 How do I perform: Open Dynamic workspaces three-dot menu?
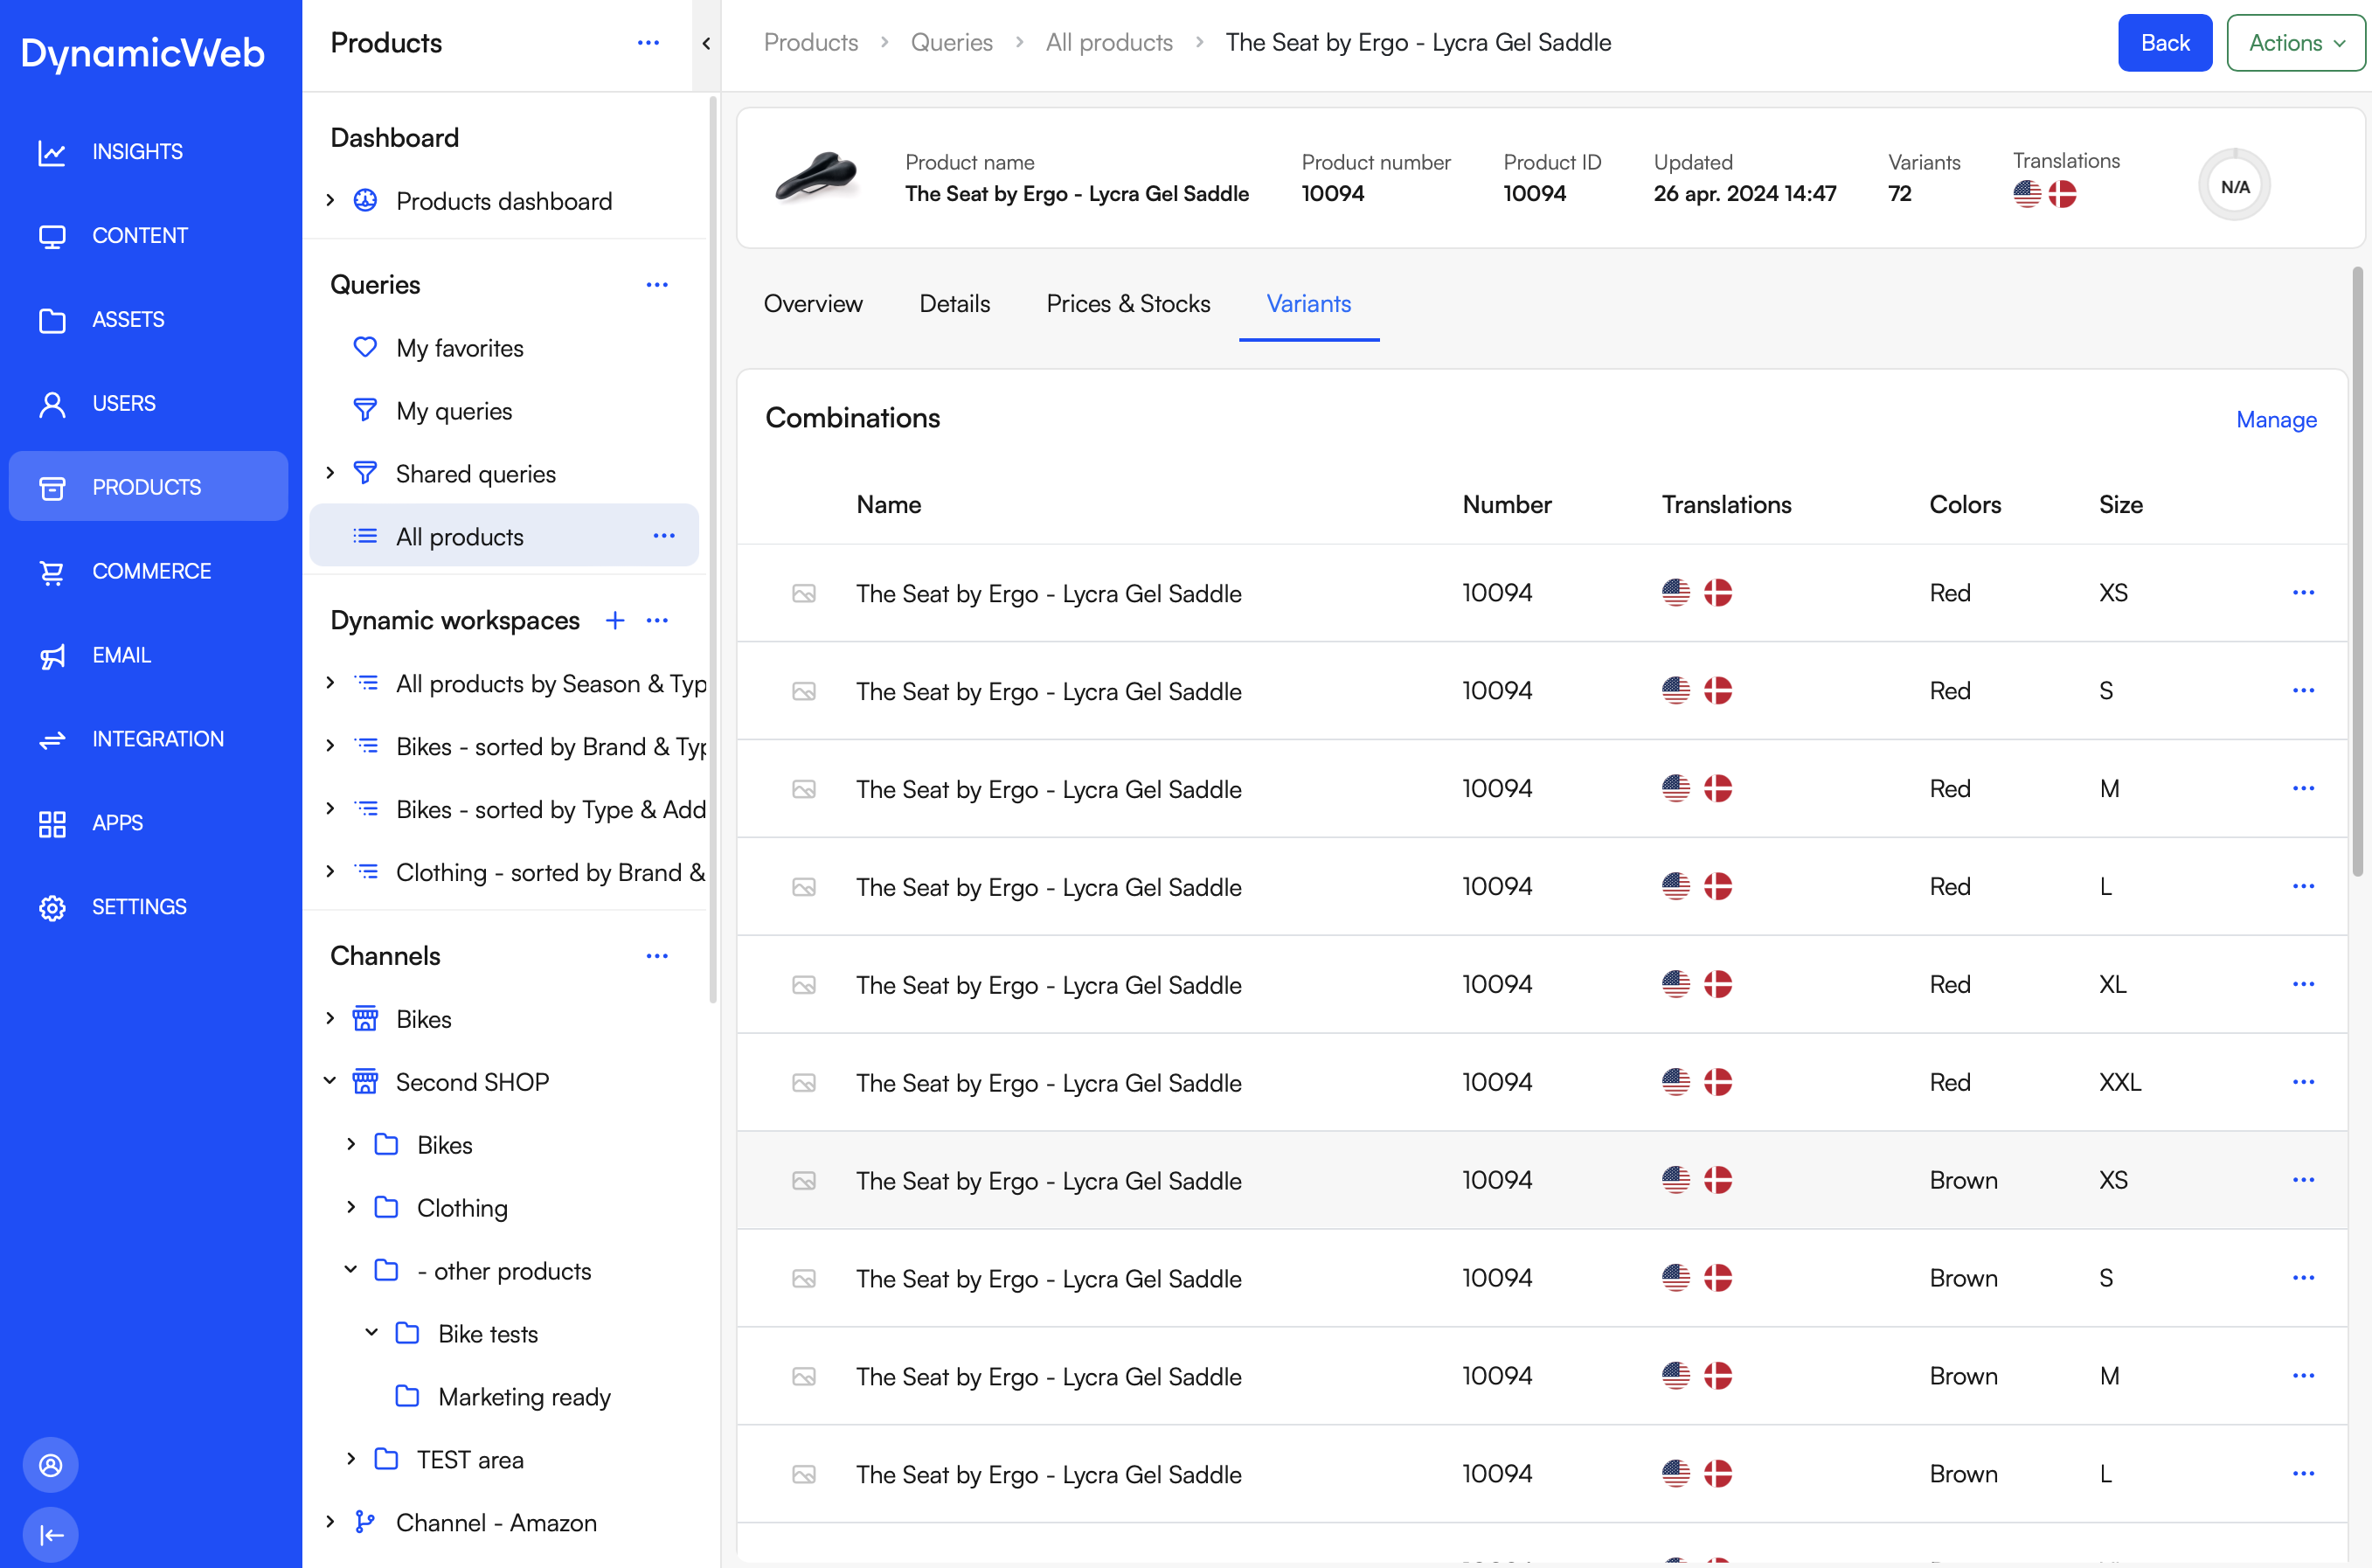[657, 620]
